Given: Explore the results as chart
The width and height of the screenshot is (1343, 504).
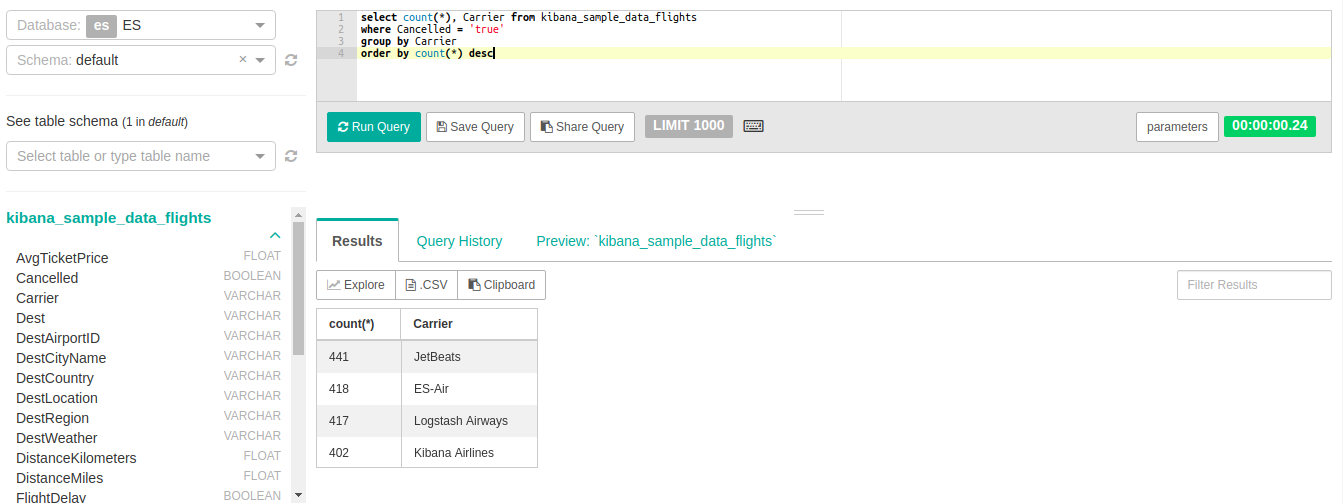Looking at the screenshot, I should point(356,285).
